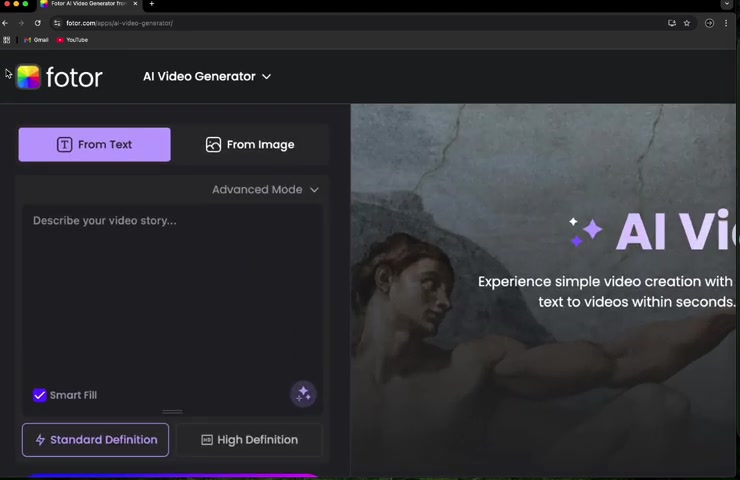The image size is (740, 480).
Task: Reload the Fotor page
Action: (37, 23)
